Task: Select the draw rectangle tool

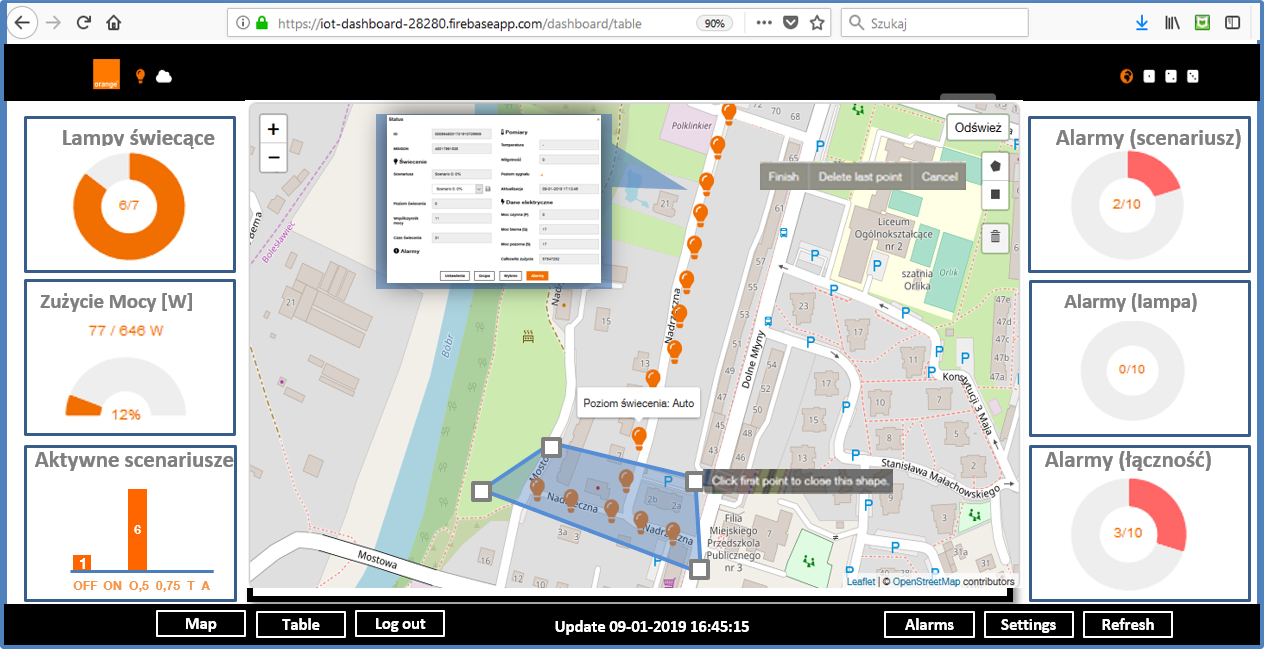Action: click(x=995, y=193)
